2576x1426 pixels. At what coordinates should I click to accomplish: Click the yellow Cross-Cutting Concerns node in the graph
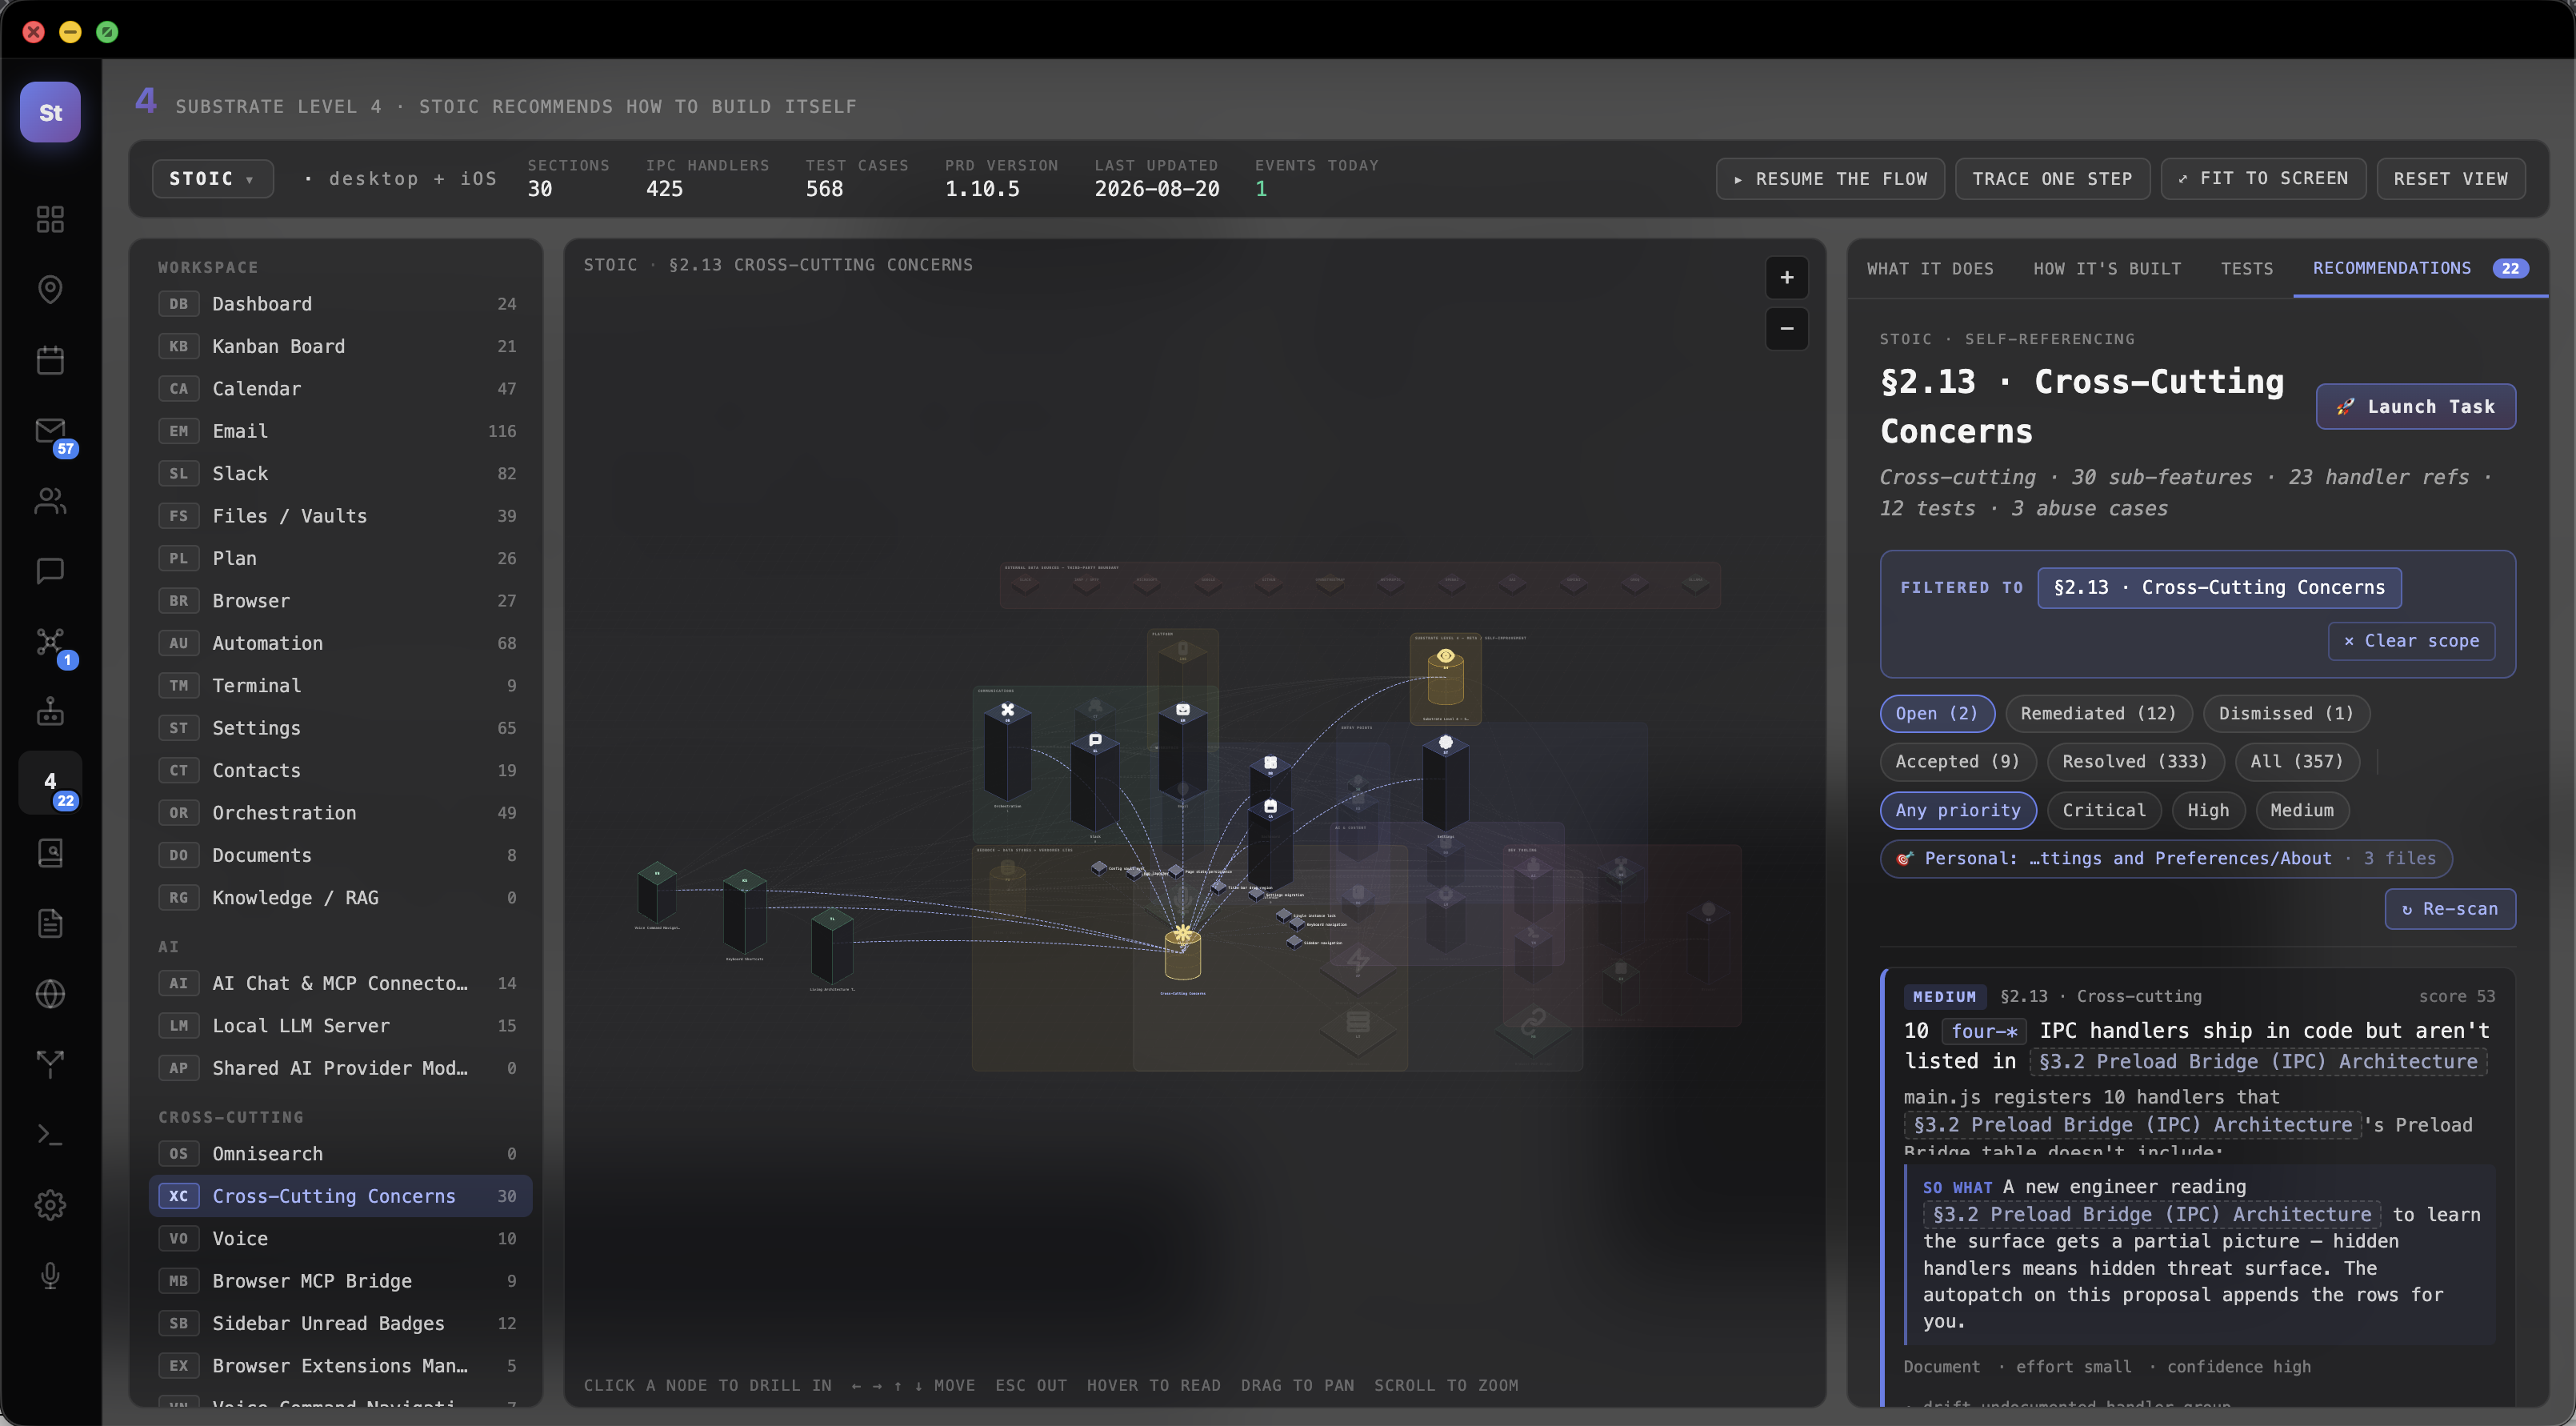(x=1182, y=953)
